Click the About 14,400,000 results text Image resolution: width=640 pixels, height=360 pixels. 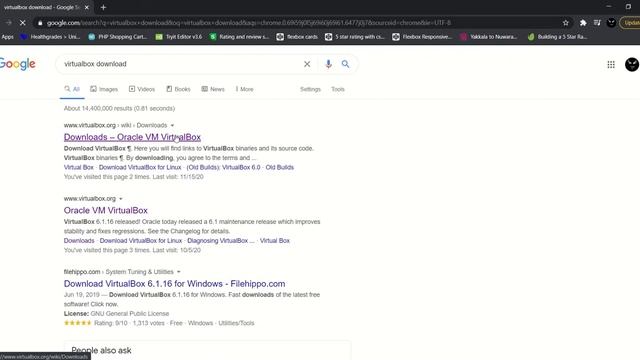point(119,108)
